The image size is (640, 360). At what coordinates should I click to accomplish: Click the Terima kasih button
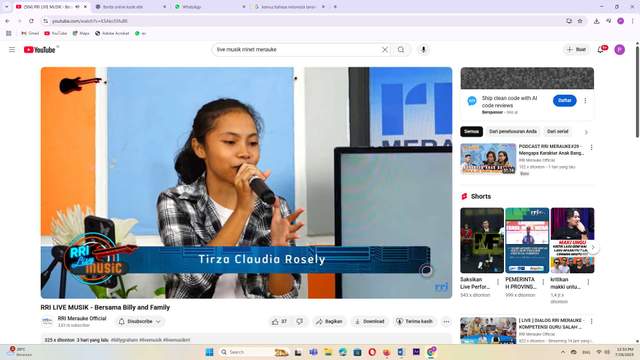pyautogui.click(x=414, y=322)
